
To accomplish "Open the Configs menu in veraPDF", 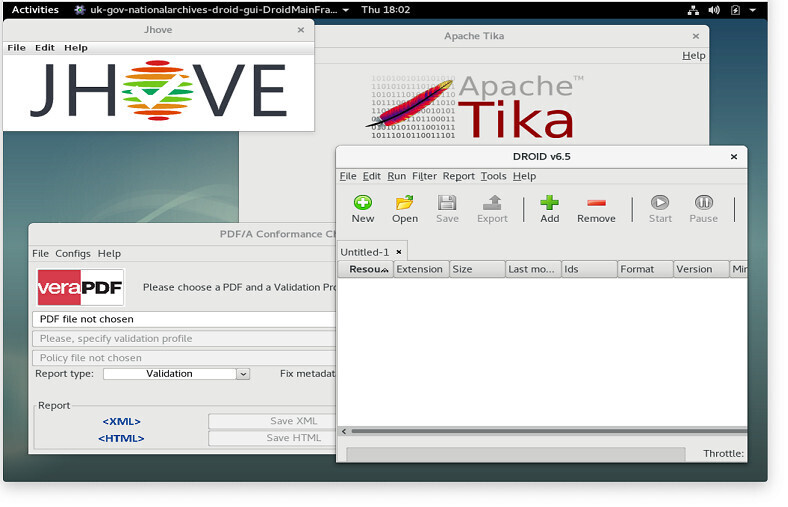I will click(73, 254).
